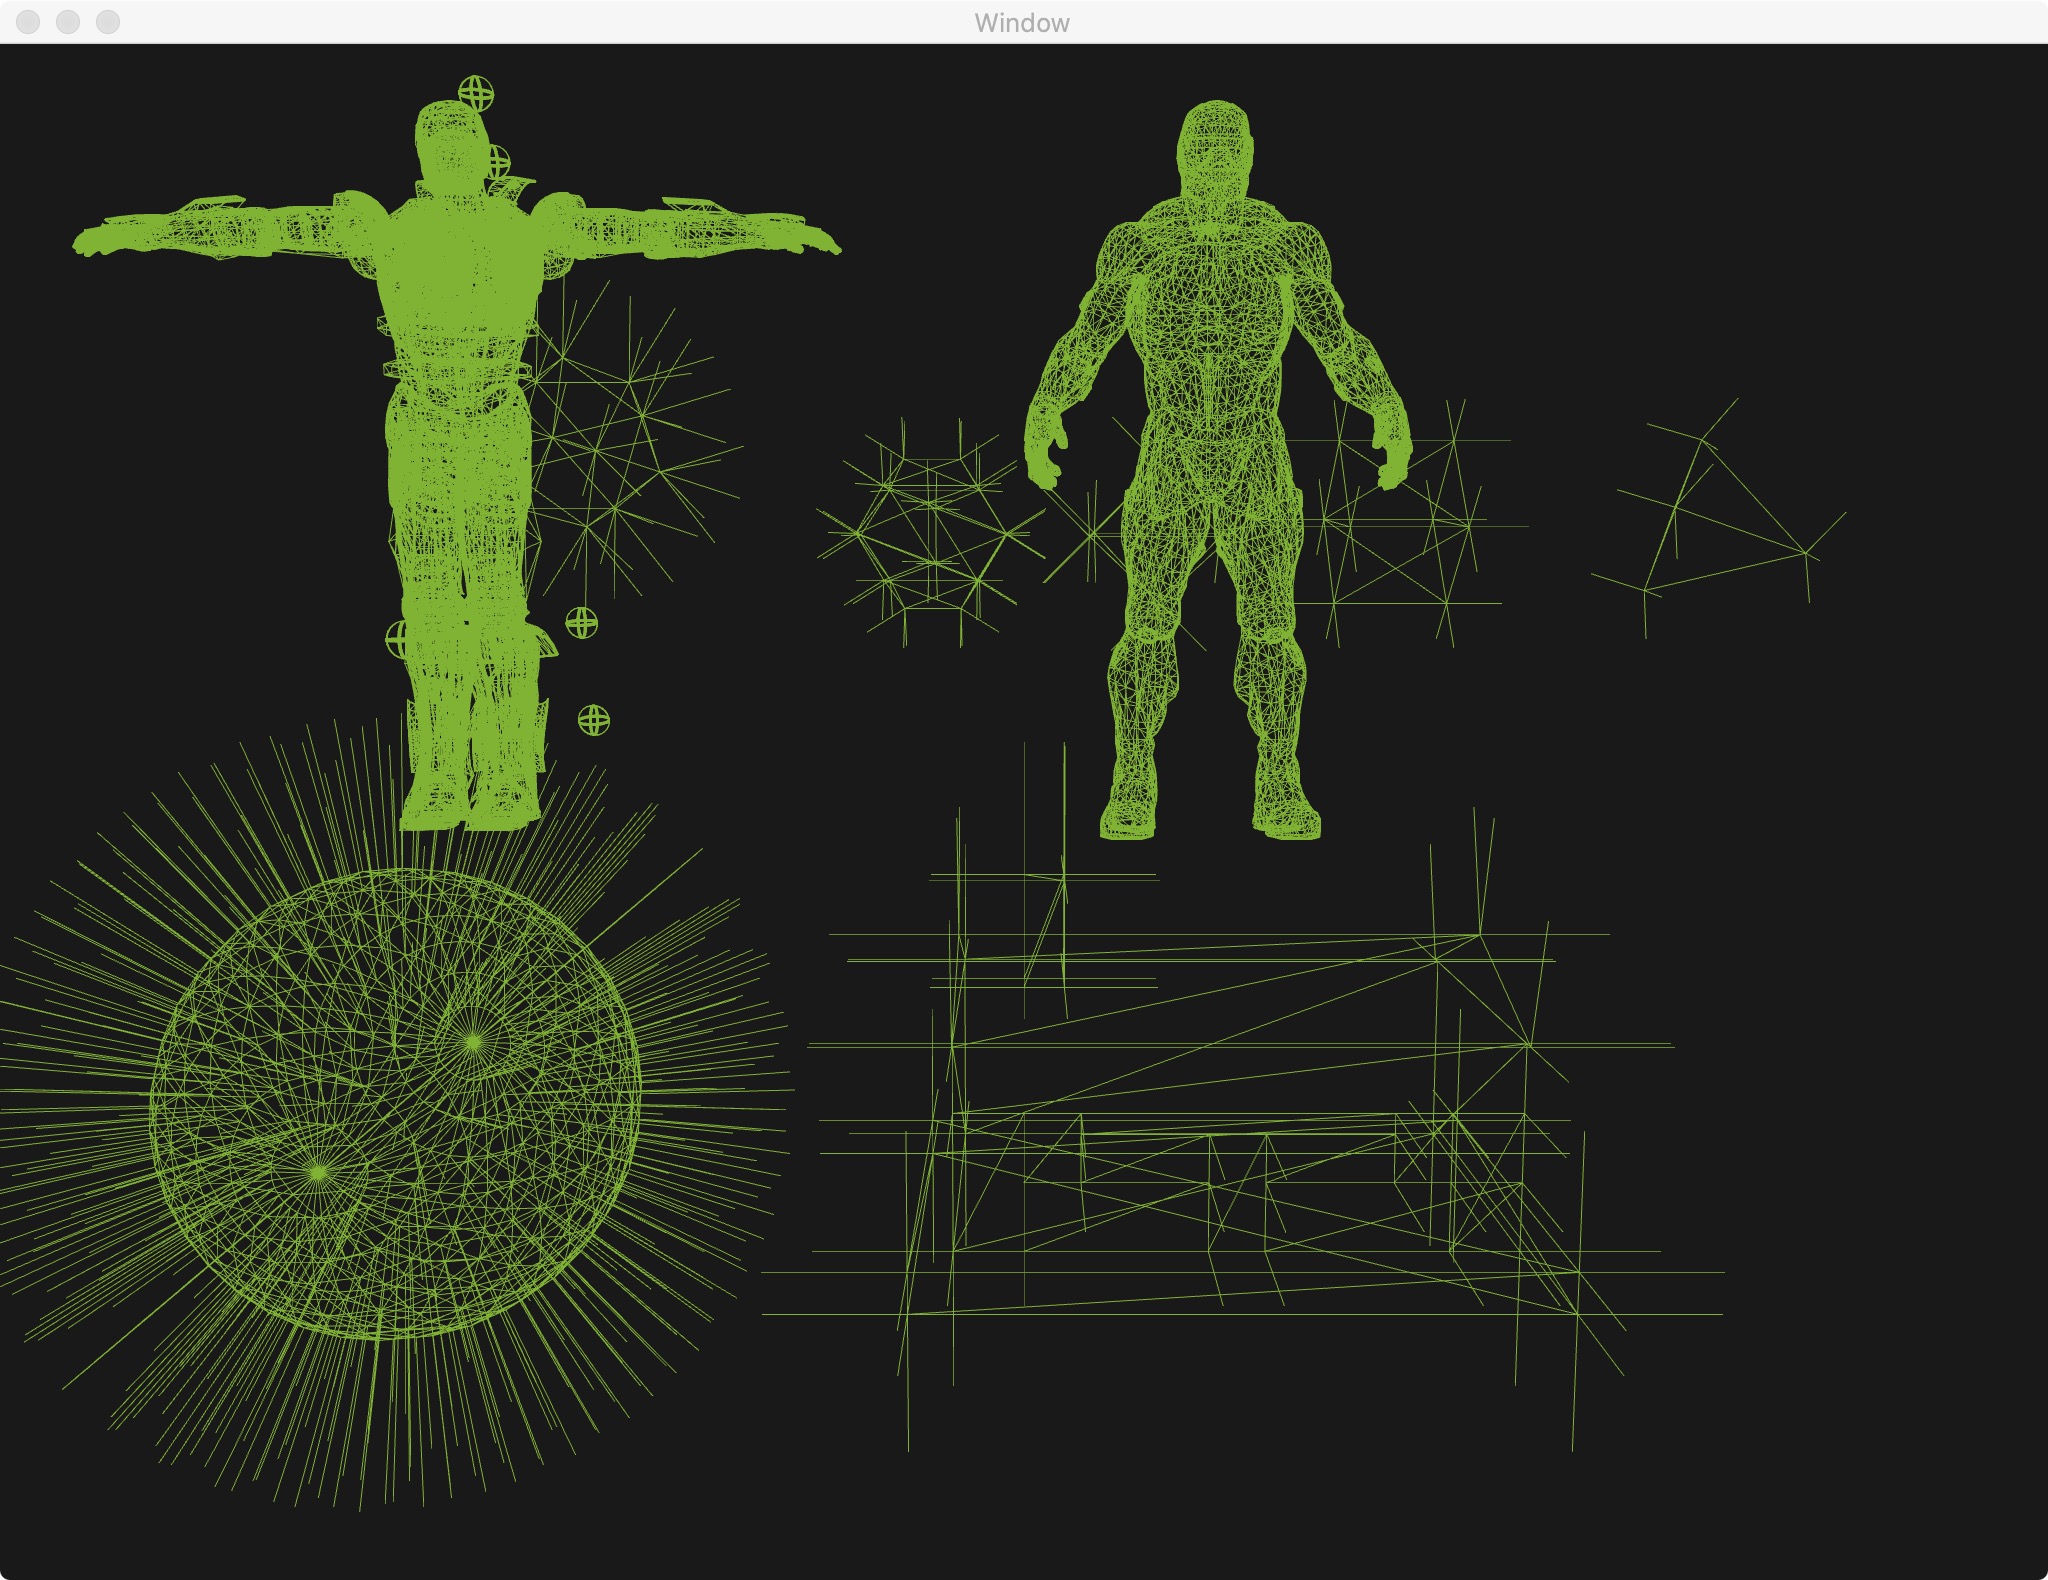Click the upper pole point of the spiky sphere
The width and height of the screenshot is (2048, 1580).
pos(473,1042)
